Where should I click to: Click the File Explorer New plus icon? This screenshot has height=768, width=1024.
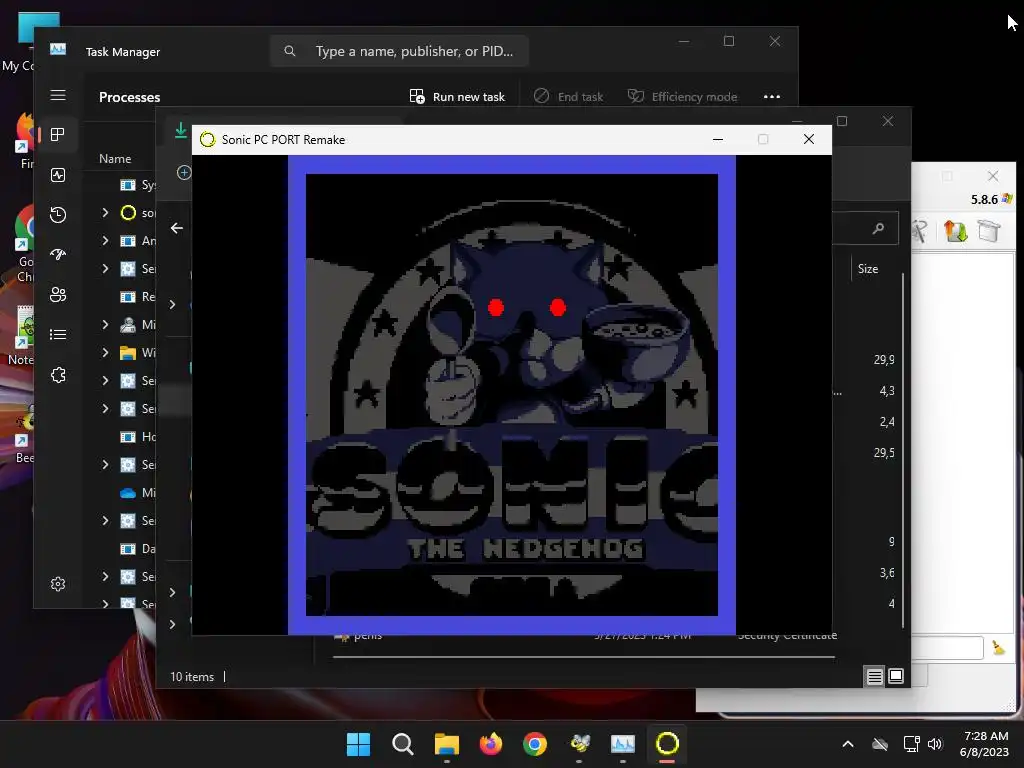184,172
